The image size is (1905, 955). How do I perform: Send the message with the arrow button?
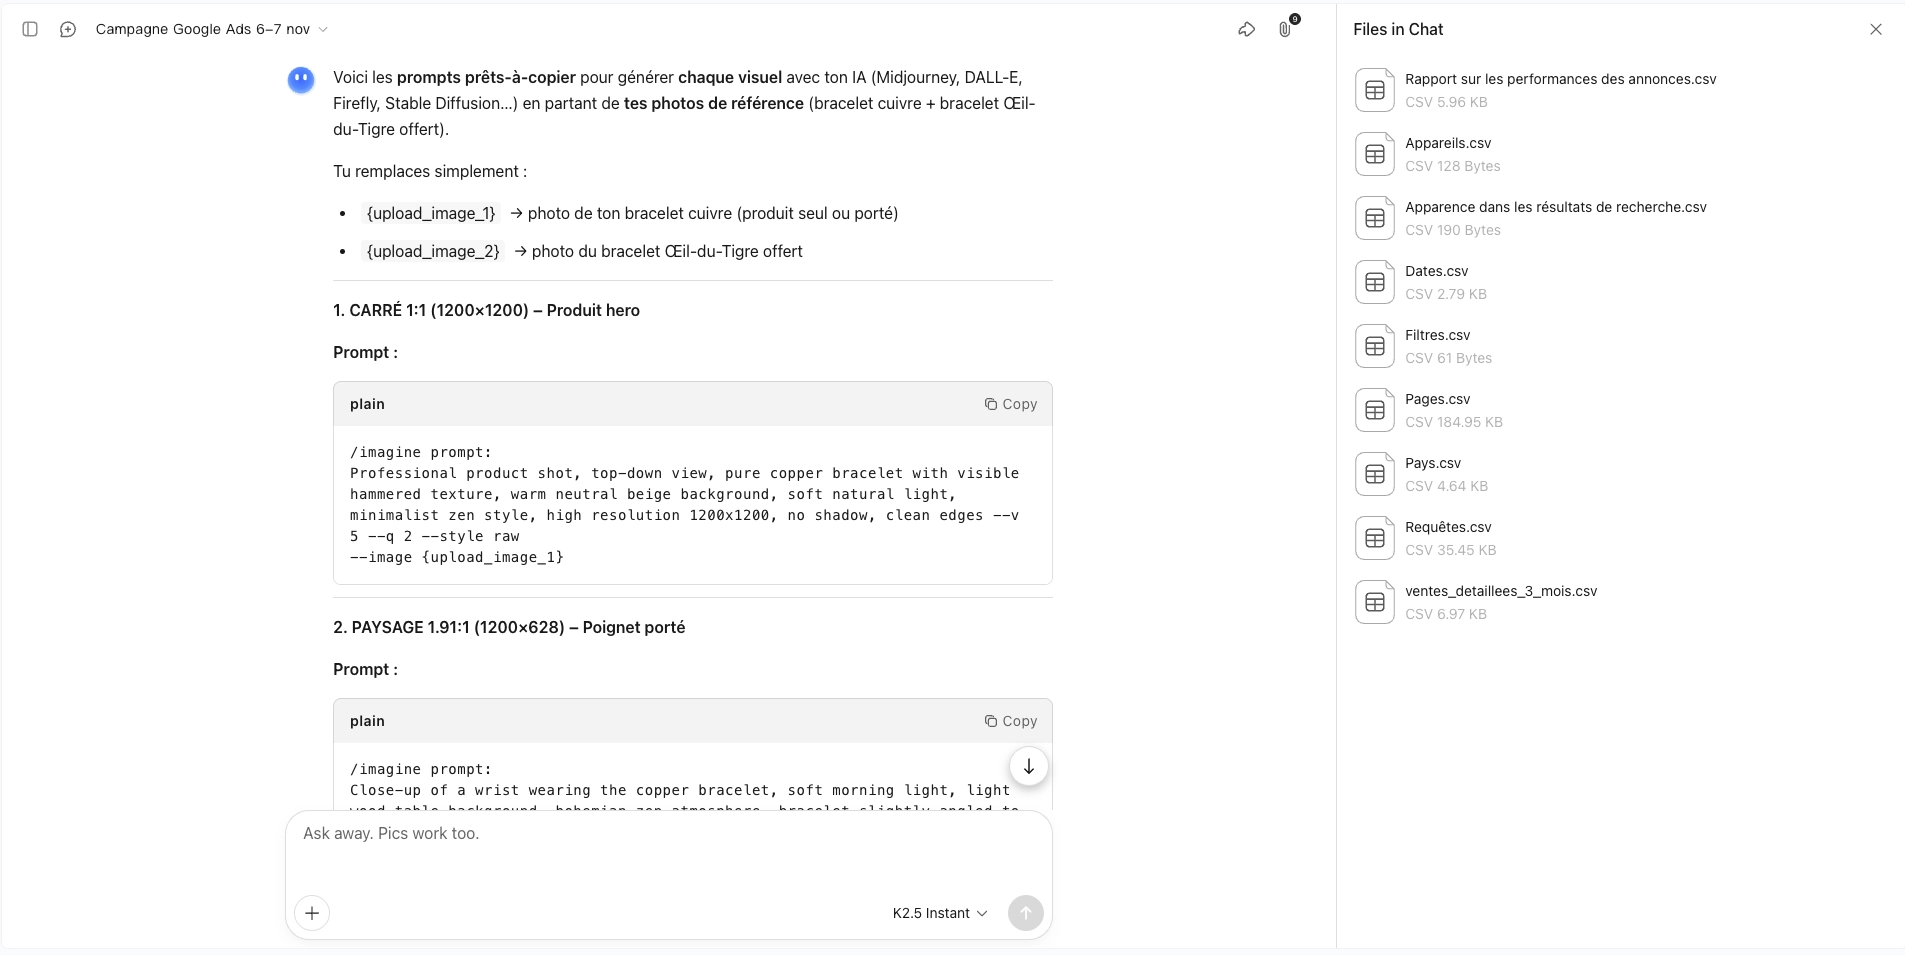point(1026,913)
